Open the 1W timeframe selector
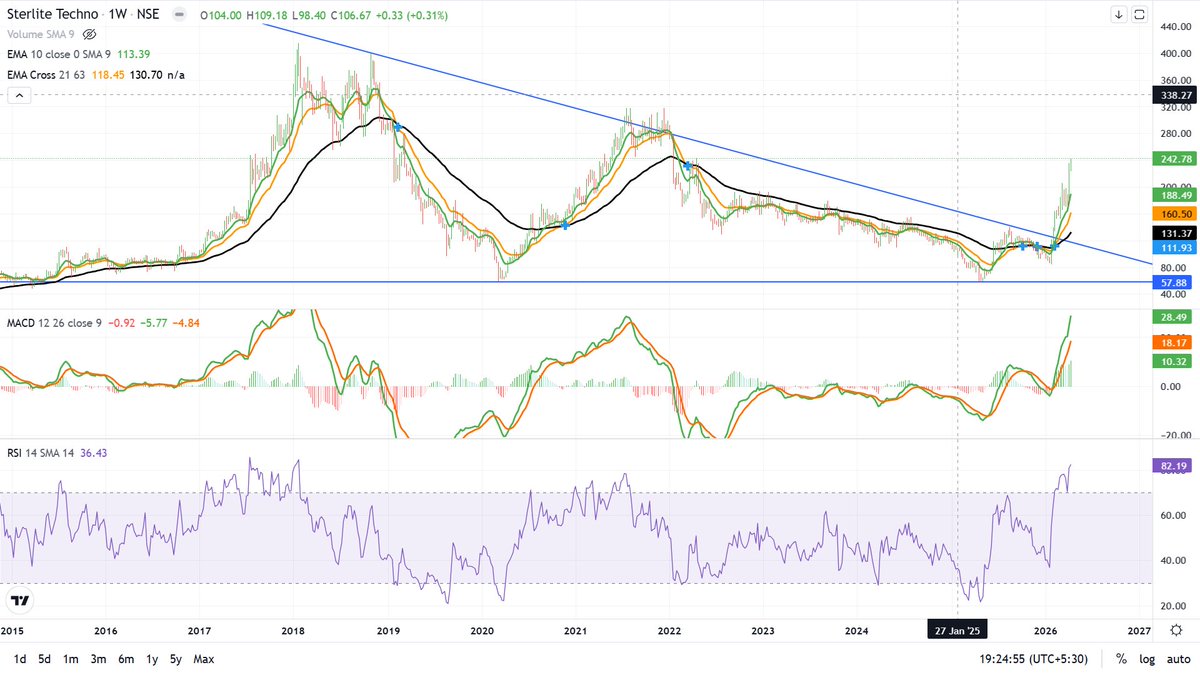1200x675 pixels. (x=116, y=14)
